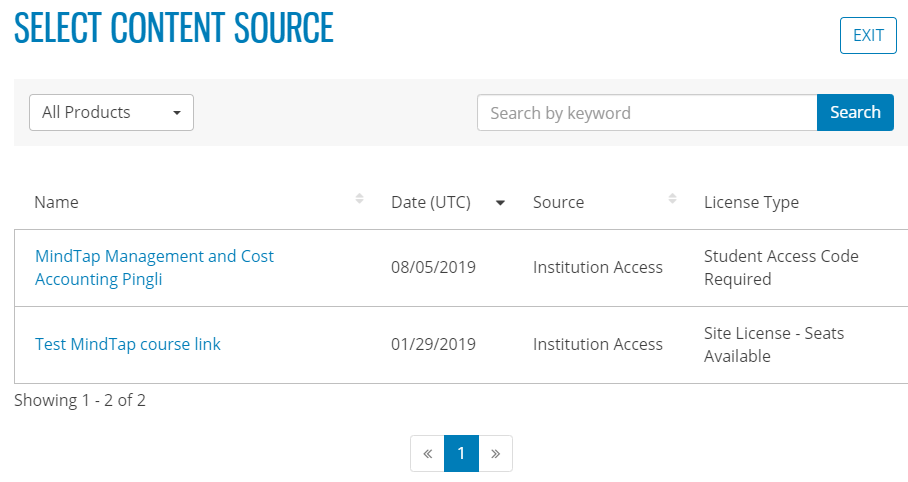Go to previous page with double-left chevron
The height and width of the screenshot is (482, 908).
pyautogui.click(x=427, y=454)
